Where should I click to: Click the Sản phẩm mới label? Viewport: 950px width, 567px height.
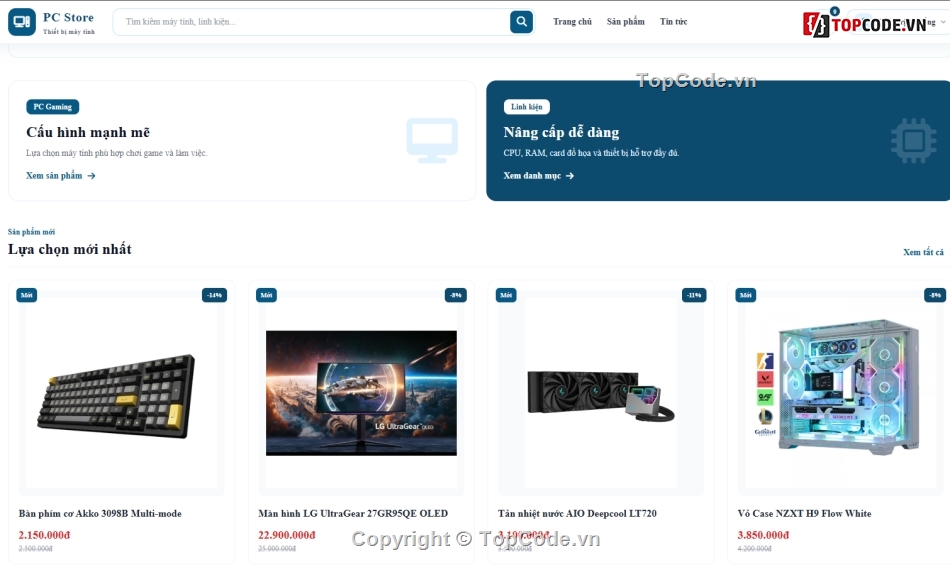point(32,232)
